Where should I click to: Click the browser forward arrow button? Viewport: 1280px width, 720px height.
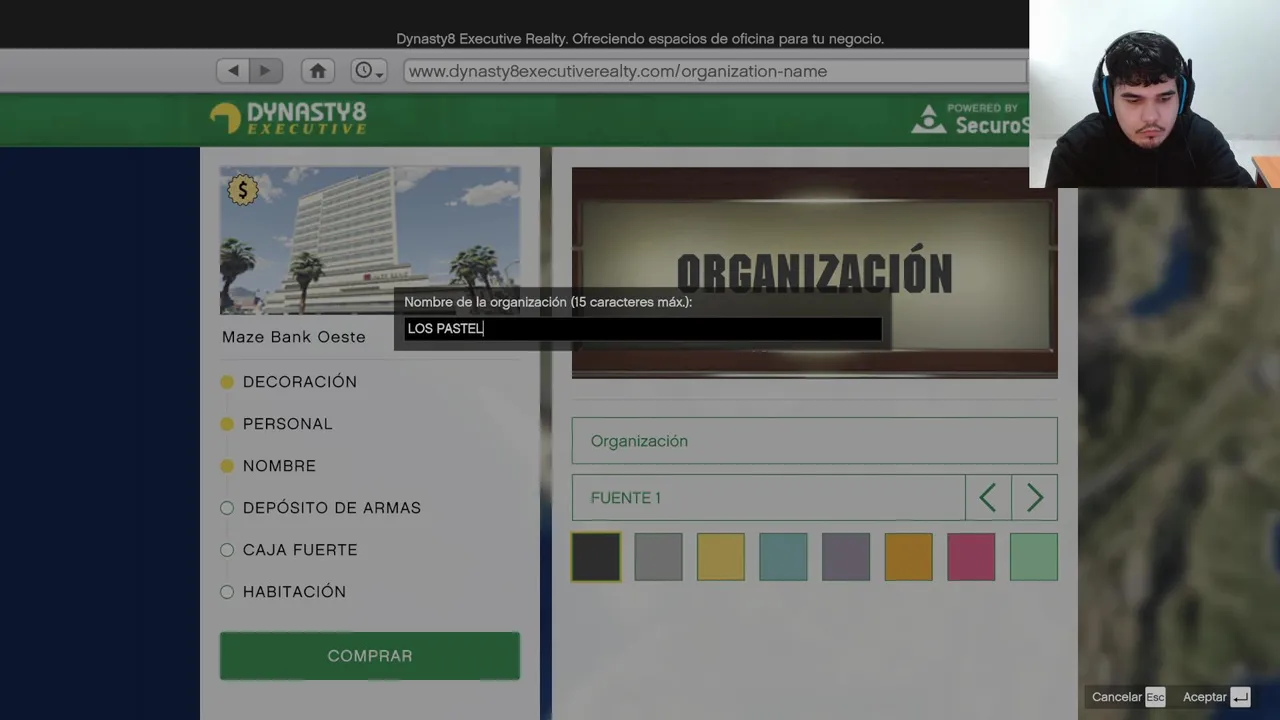pos(265,71)
